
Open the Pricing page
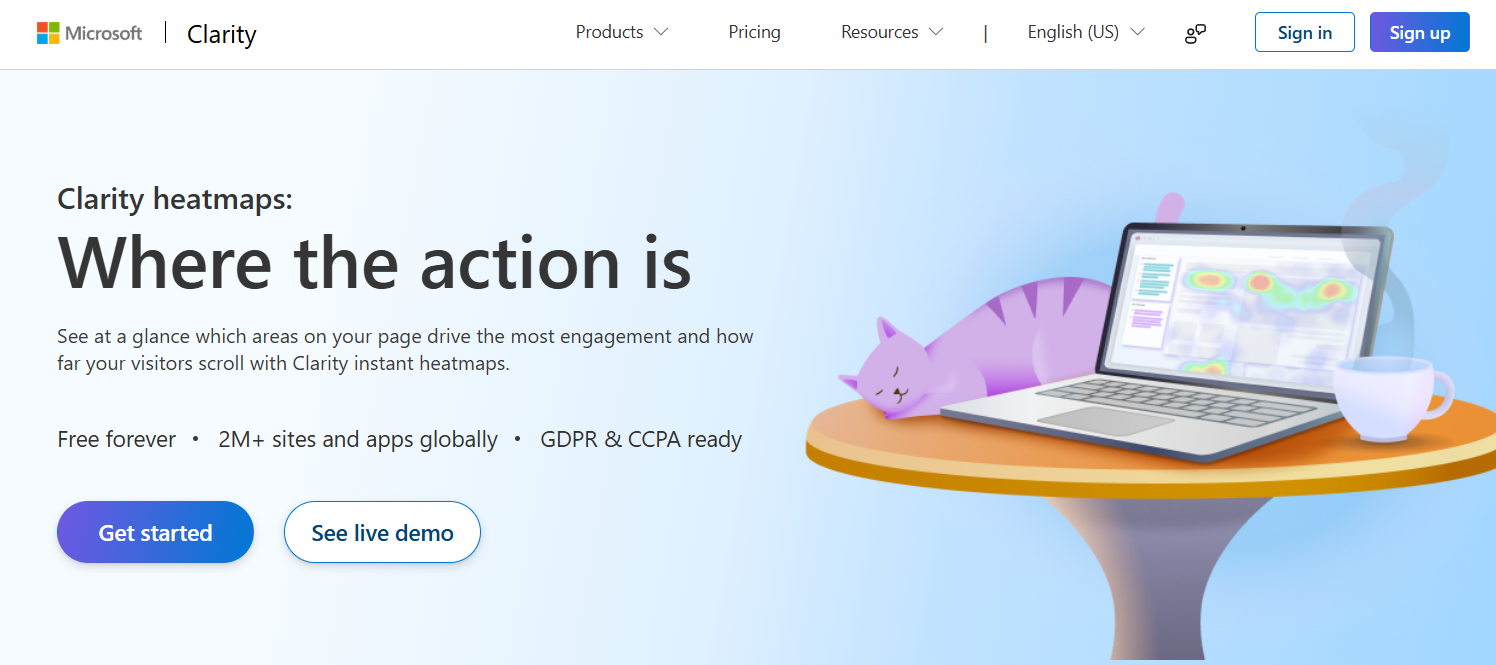point(754,32)
